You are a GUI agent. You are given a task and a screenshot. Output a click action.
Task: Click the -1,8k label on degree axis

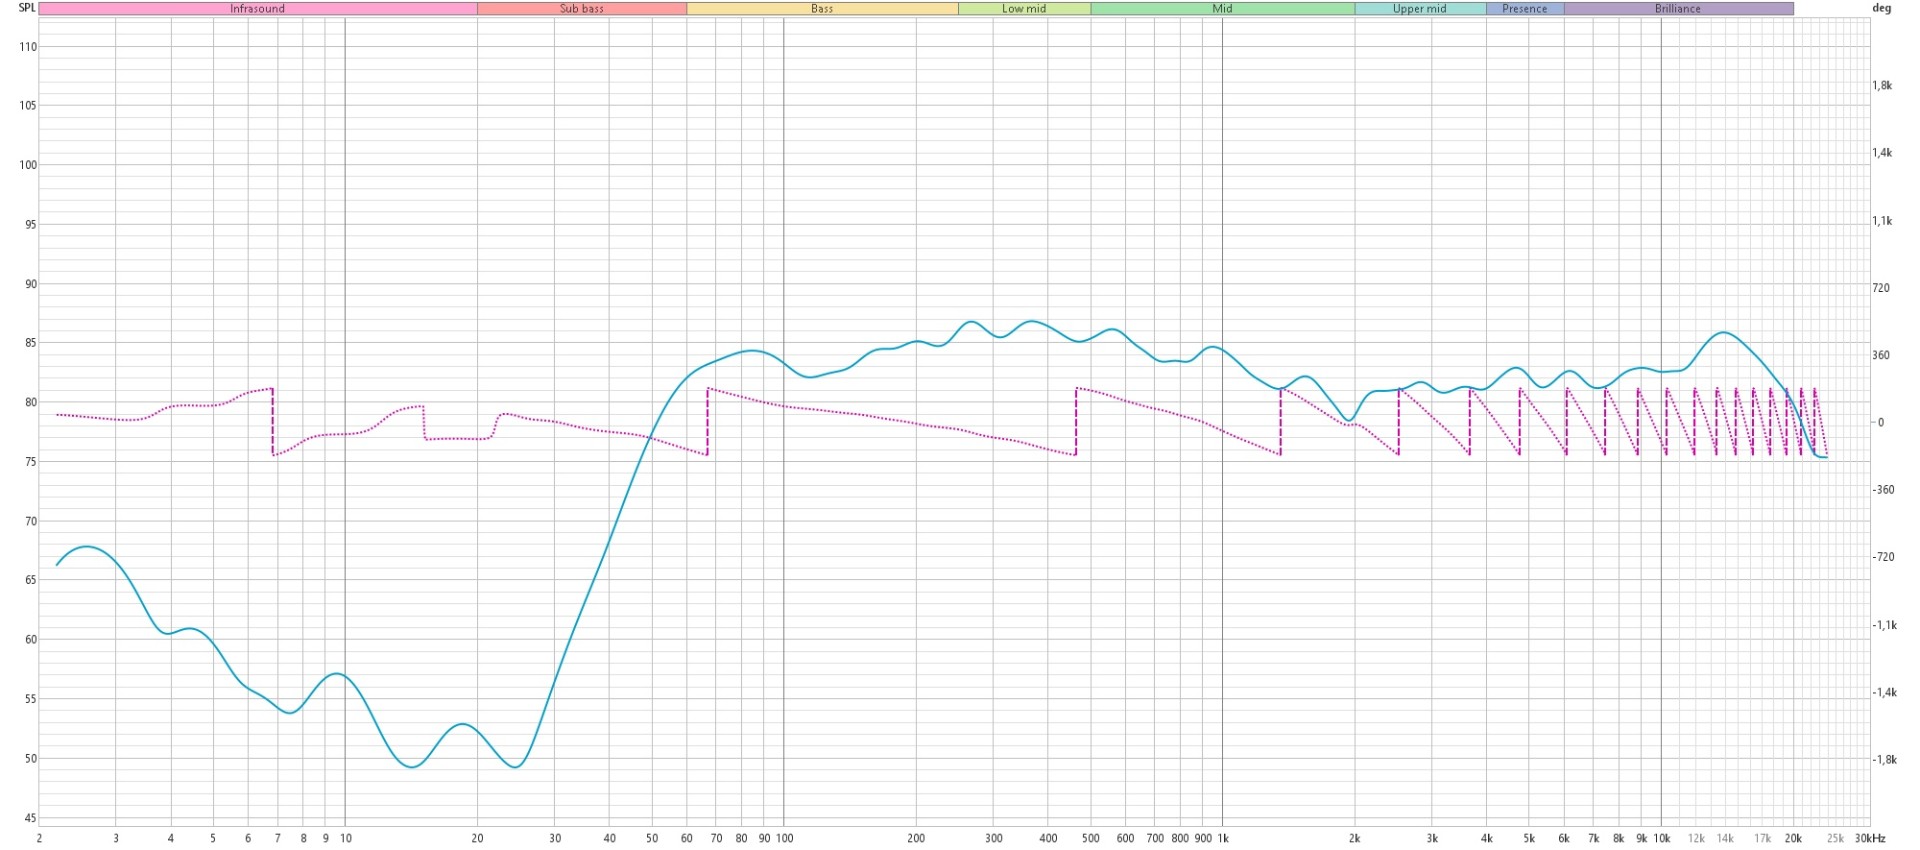tap(1884, 760)
